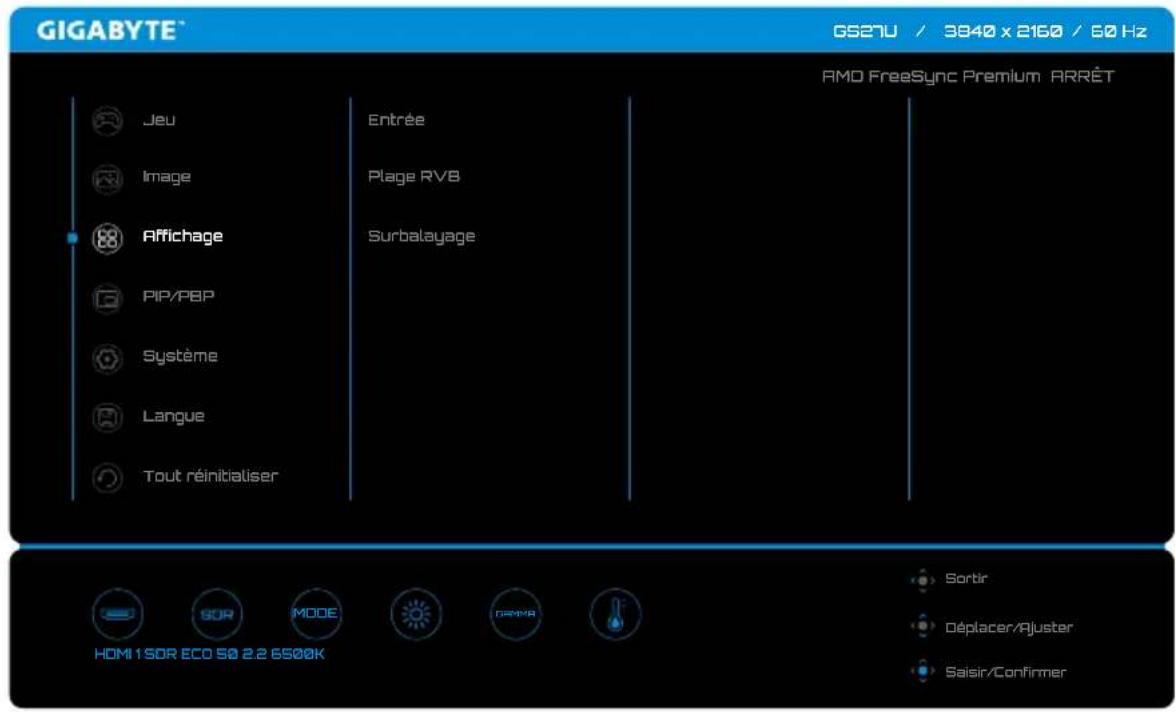Select the Image picture icon
This screenshot has height=712, width=1176.
(x=107, y=179)
